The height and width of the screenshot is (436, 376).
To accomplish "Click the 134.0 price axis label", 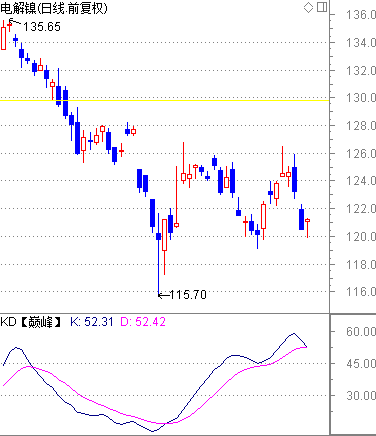I will [361, 43].
